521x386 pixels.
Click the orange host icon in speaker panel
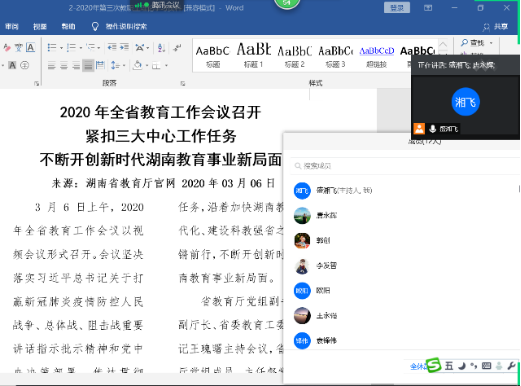pyautogui.click(x=419, y=129)
